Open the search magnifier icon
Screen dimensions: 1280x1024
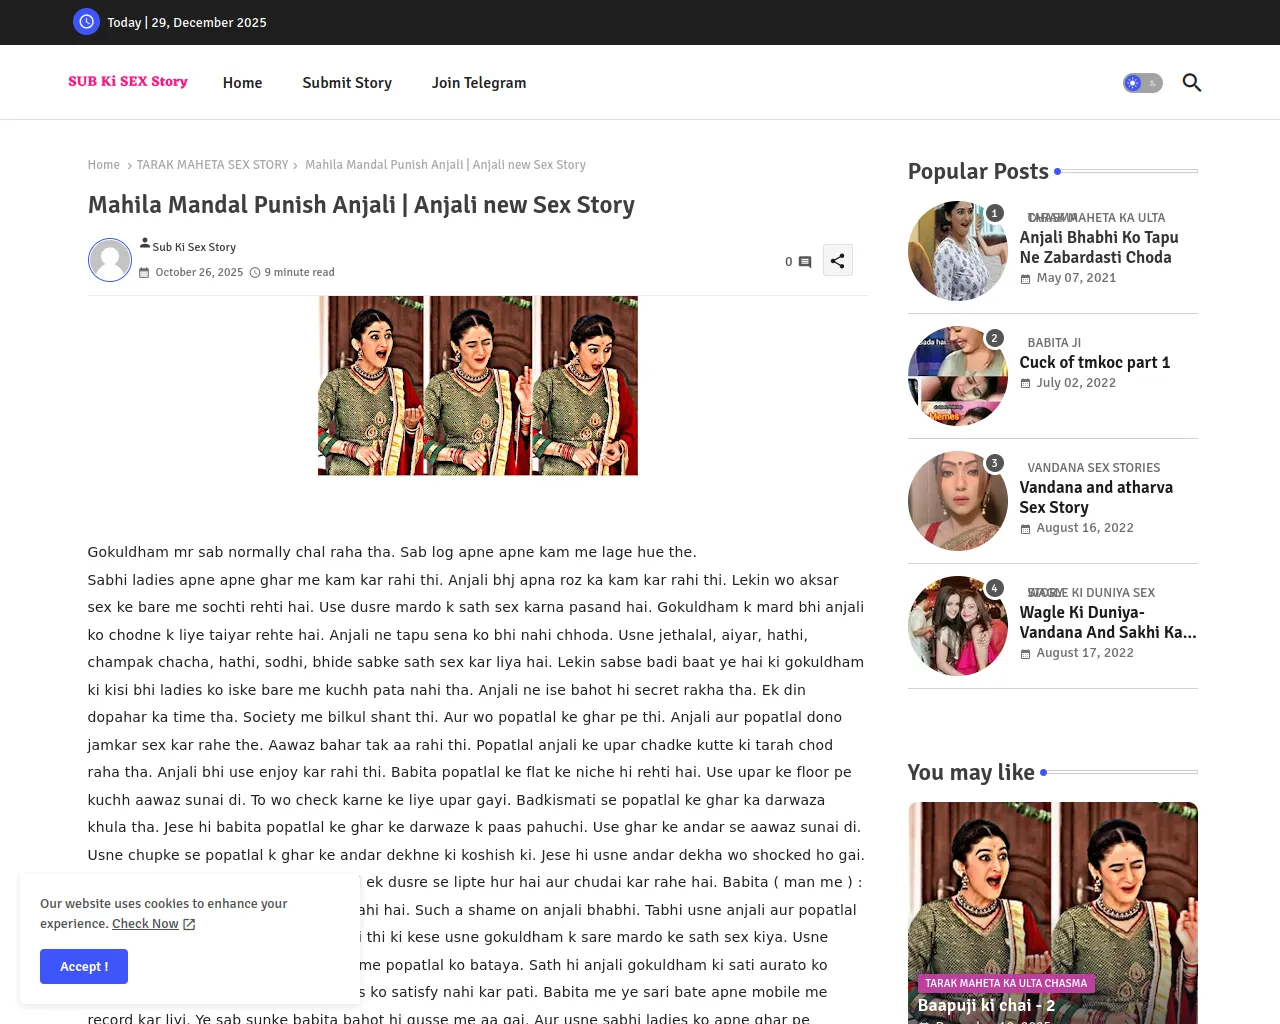click(x=1191, y=83)
